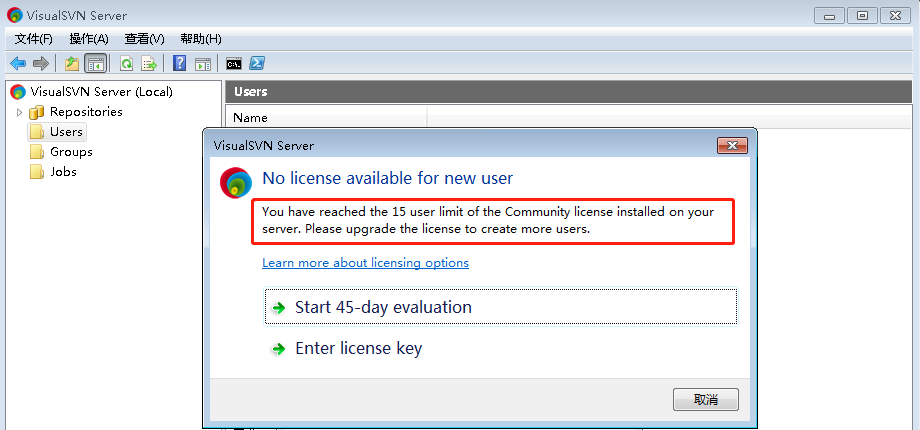Launch the command prompt toolbar icon
920x430 pixels.
pyautogui.click(x=234, y=63)
